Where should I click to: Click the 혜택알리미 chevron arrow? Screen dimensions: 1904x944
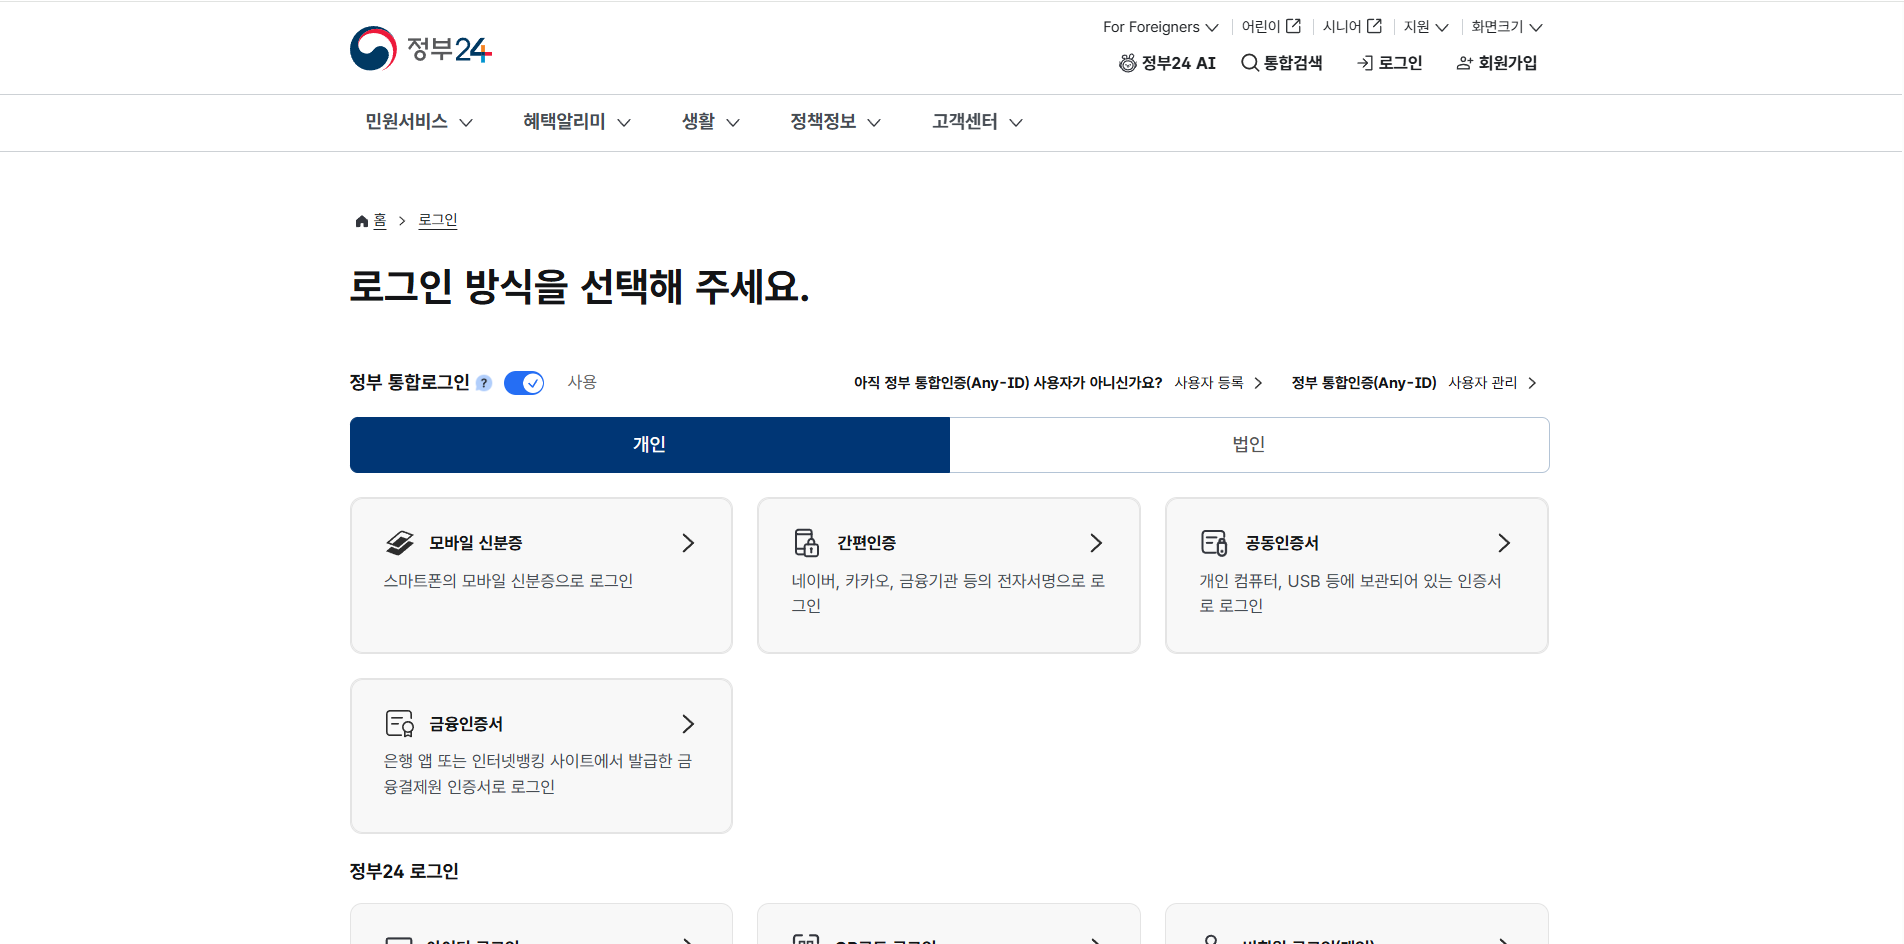[x=624, y=123]
